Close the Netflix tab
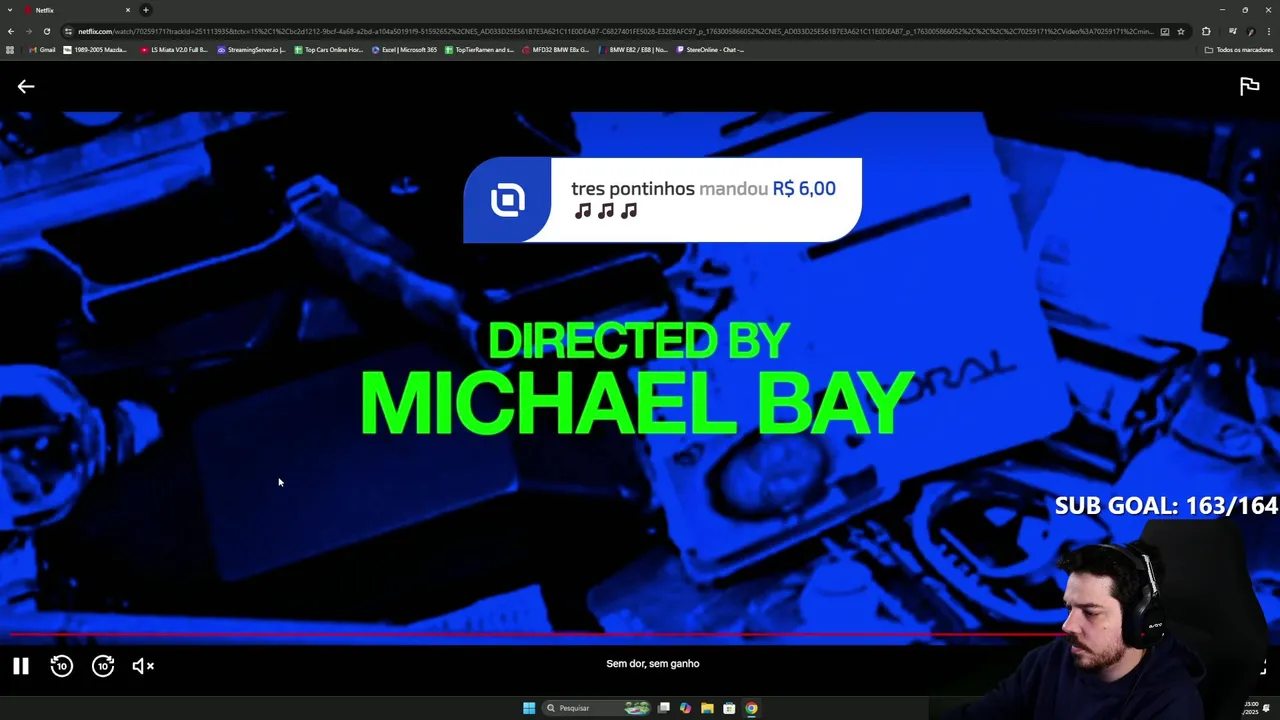Screen dimensions: 1280x720 128,10
